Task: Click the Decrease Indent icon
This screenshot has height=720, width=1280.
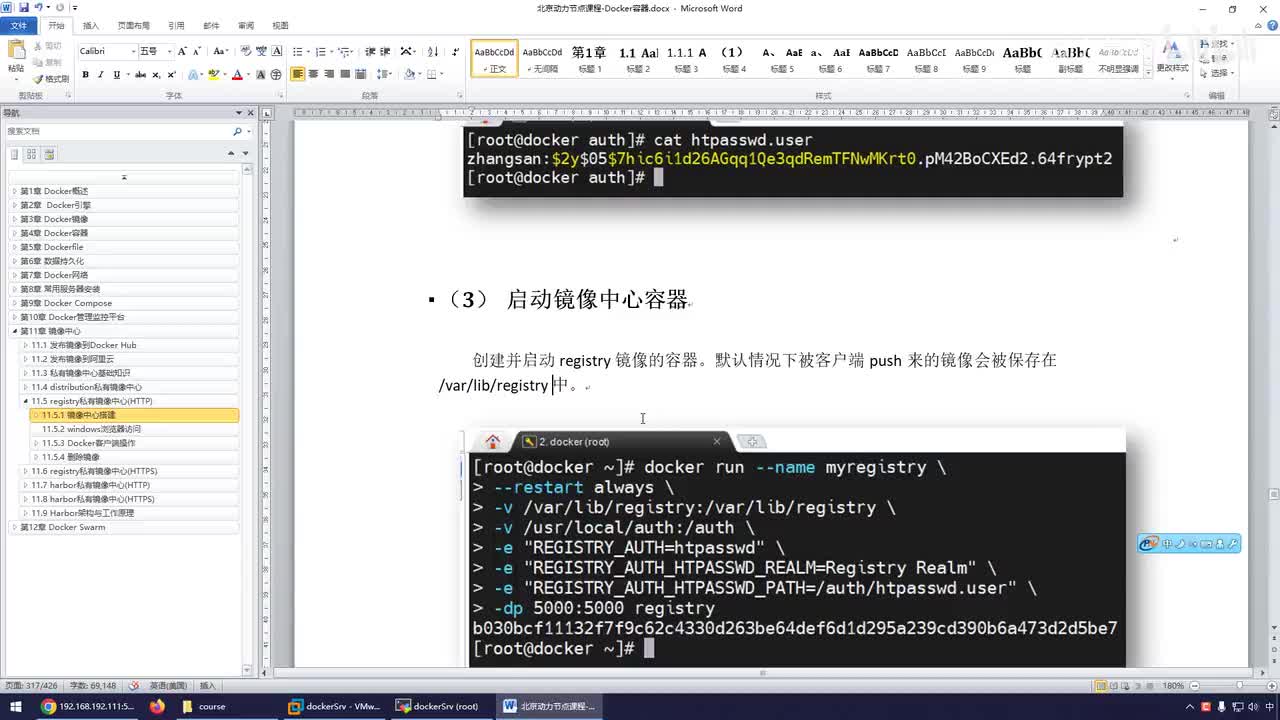Action: 370,51
